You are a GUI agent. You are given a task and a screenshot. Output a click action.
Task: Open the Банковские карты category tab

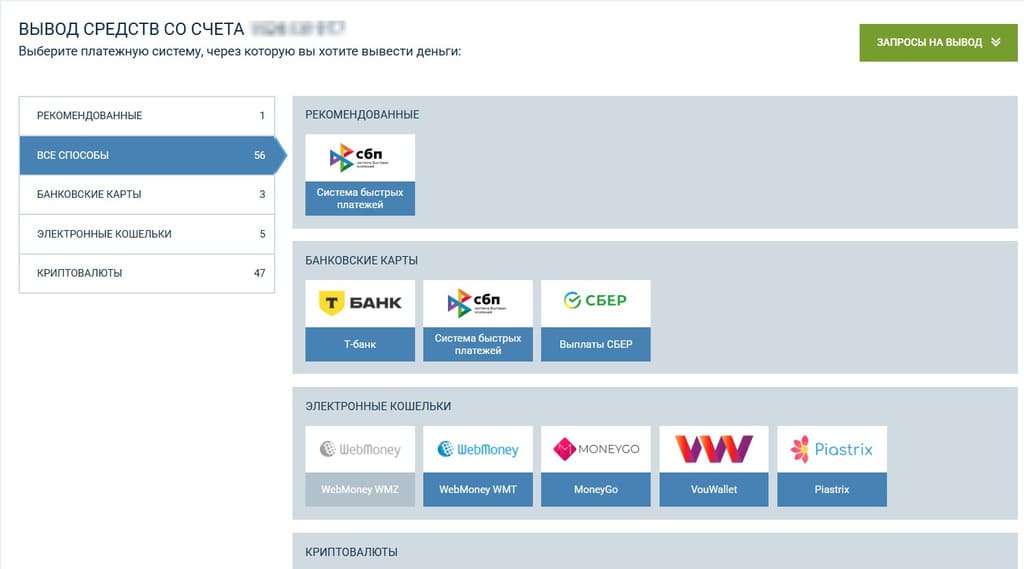(147, 195)
